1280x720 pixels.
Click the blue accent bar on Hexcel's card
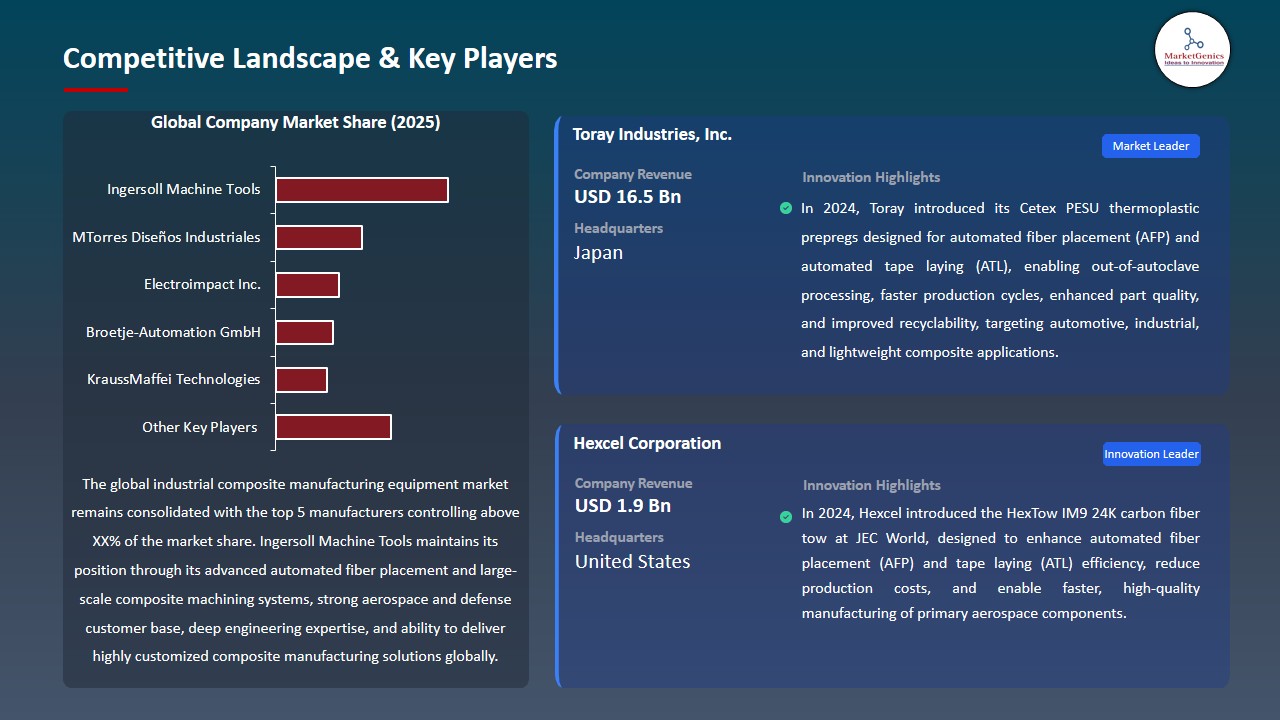point(557,555)
